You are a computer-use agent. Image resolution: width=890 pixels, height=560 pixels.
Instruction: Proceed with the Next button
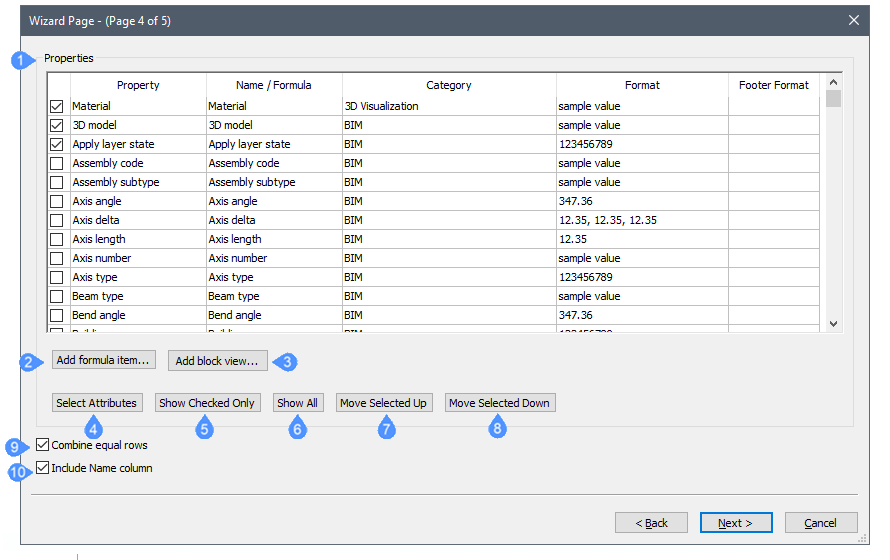pos(736,523)
